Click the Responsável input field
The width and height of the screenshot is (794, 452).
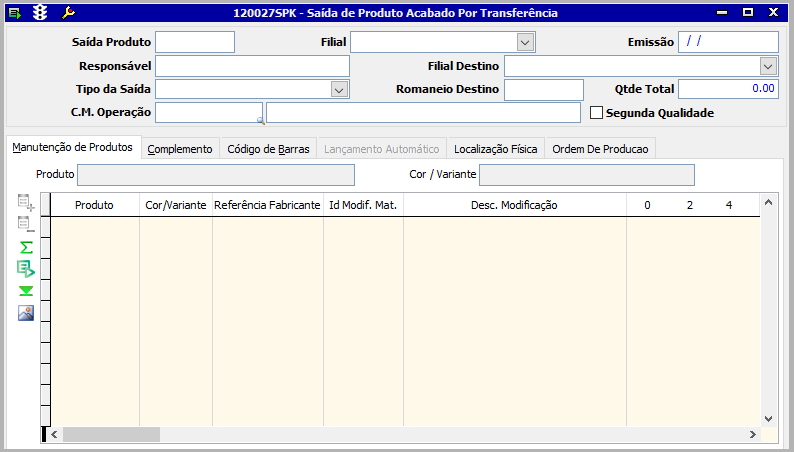click(x=252, y=66)
